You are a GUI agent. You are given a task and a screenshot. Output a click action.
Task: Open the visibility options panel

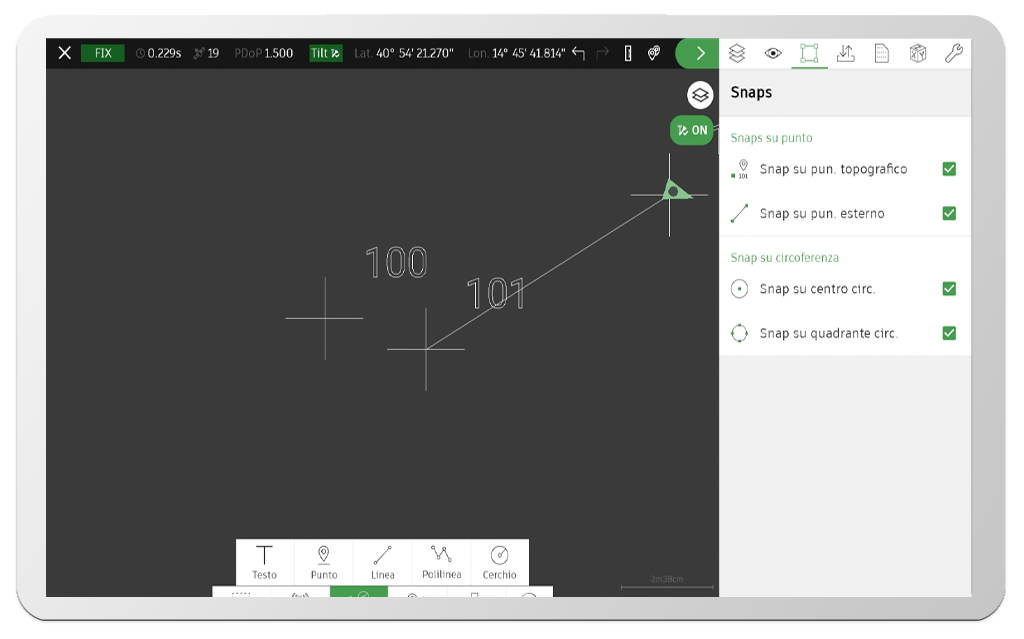tap(773, 53)
